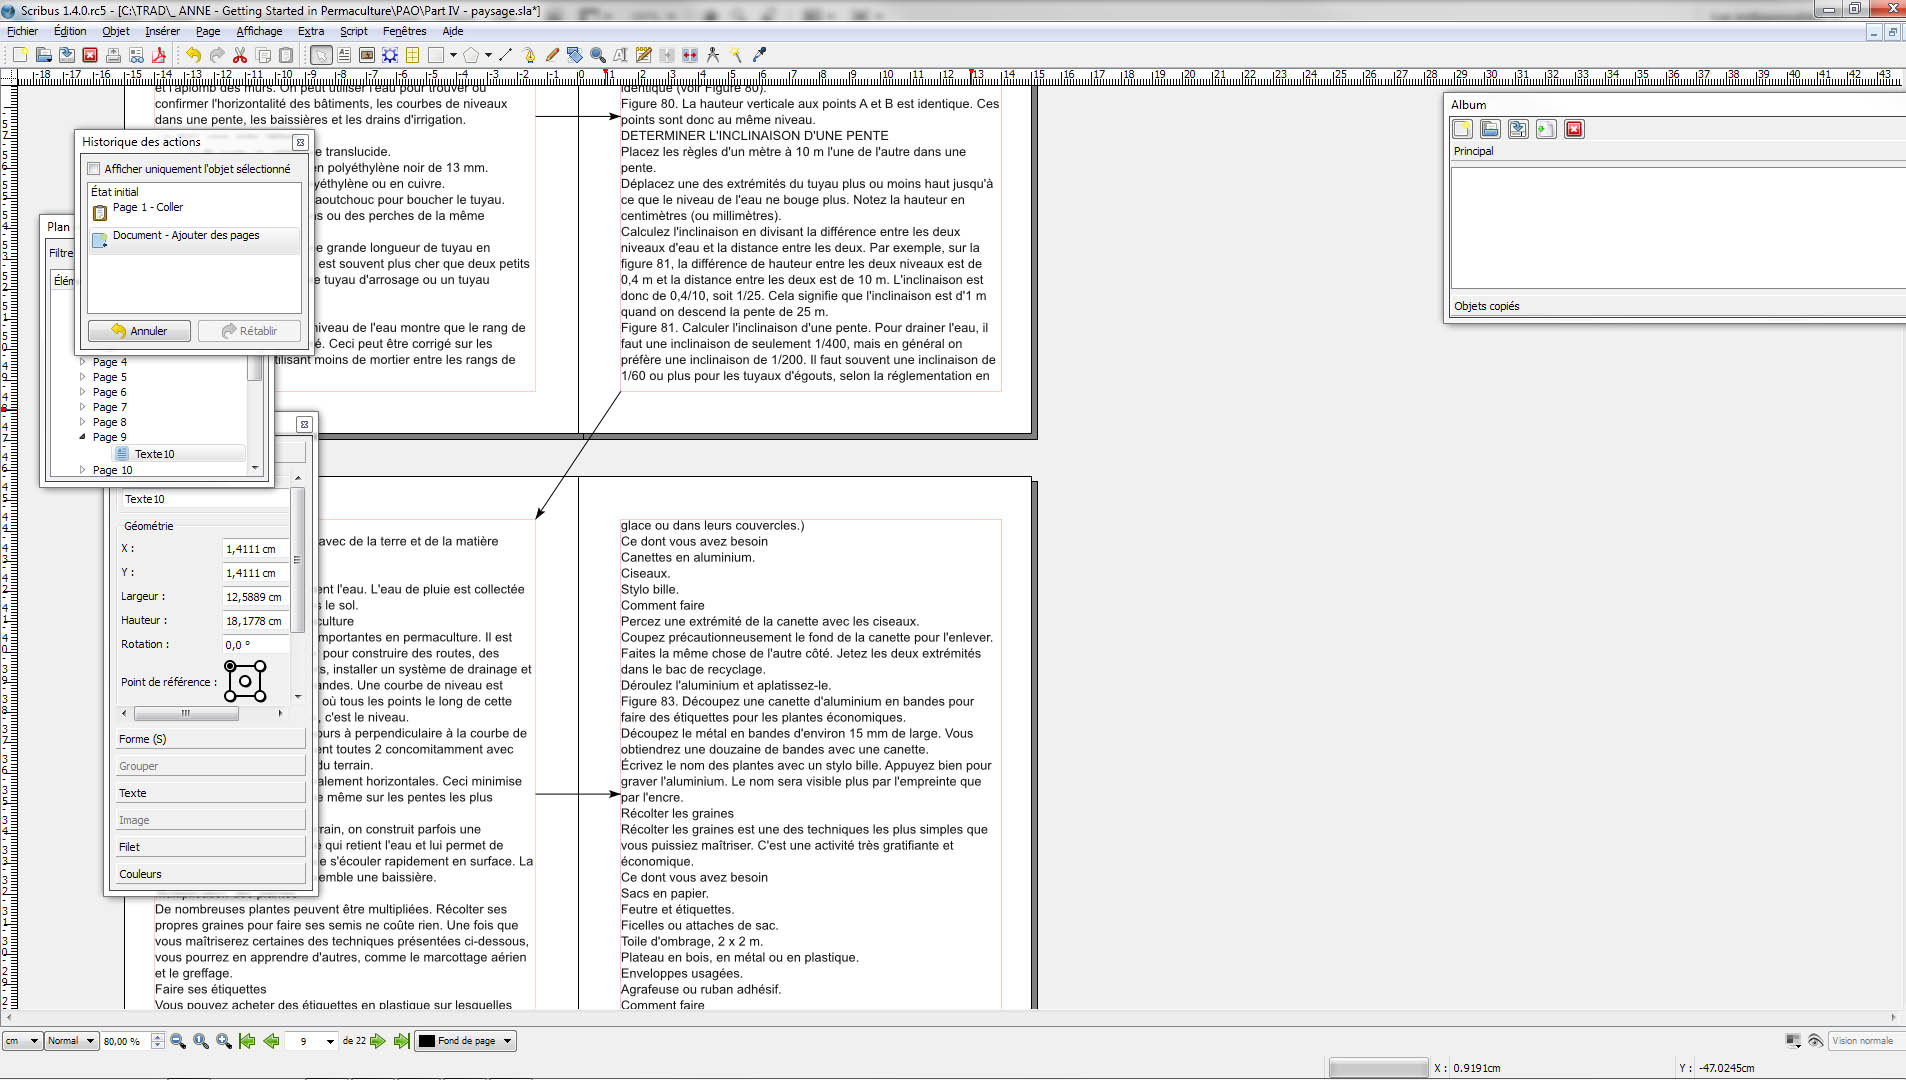Click the insert table tool icon

pos(412,55)
